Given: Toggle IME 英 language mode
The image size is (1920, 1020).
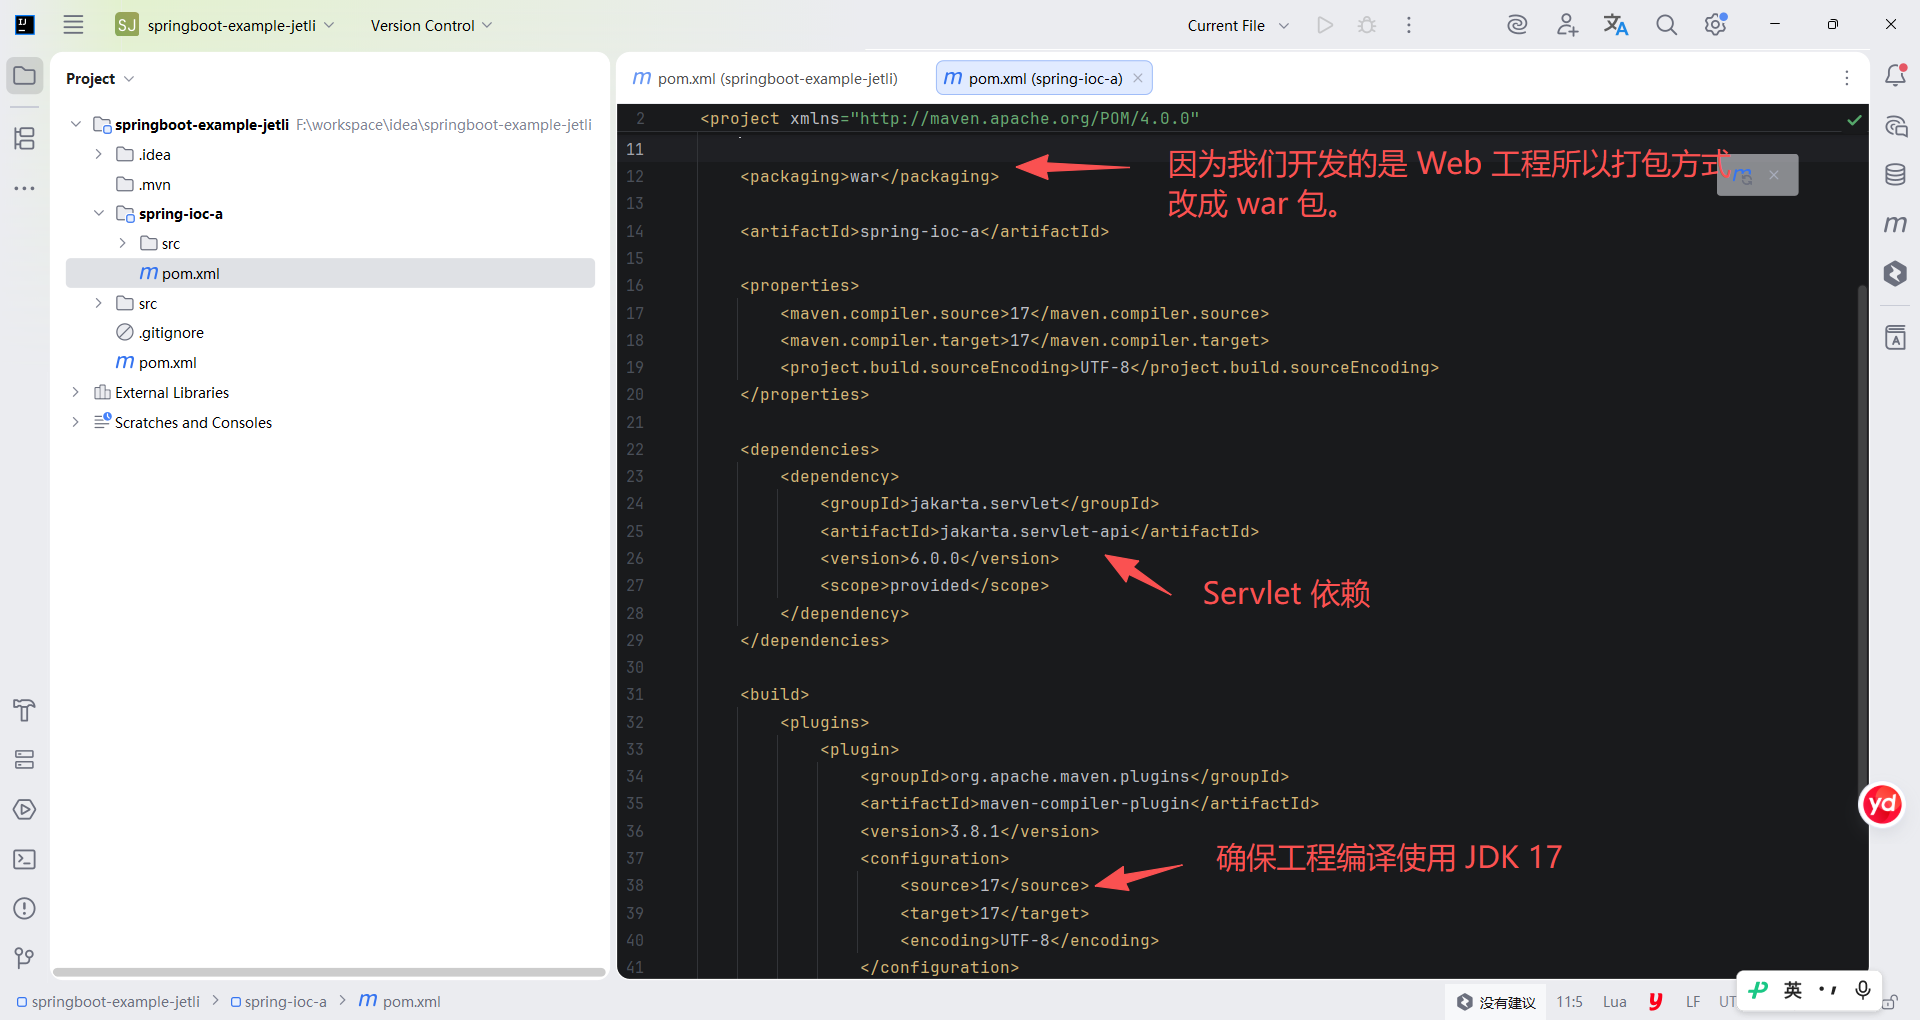Looking at the screenshot, I should (1793, 990).
